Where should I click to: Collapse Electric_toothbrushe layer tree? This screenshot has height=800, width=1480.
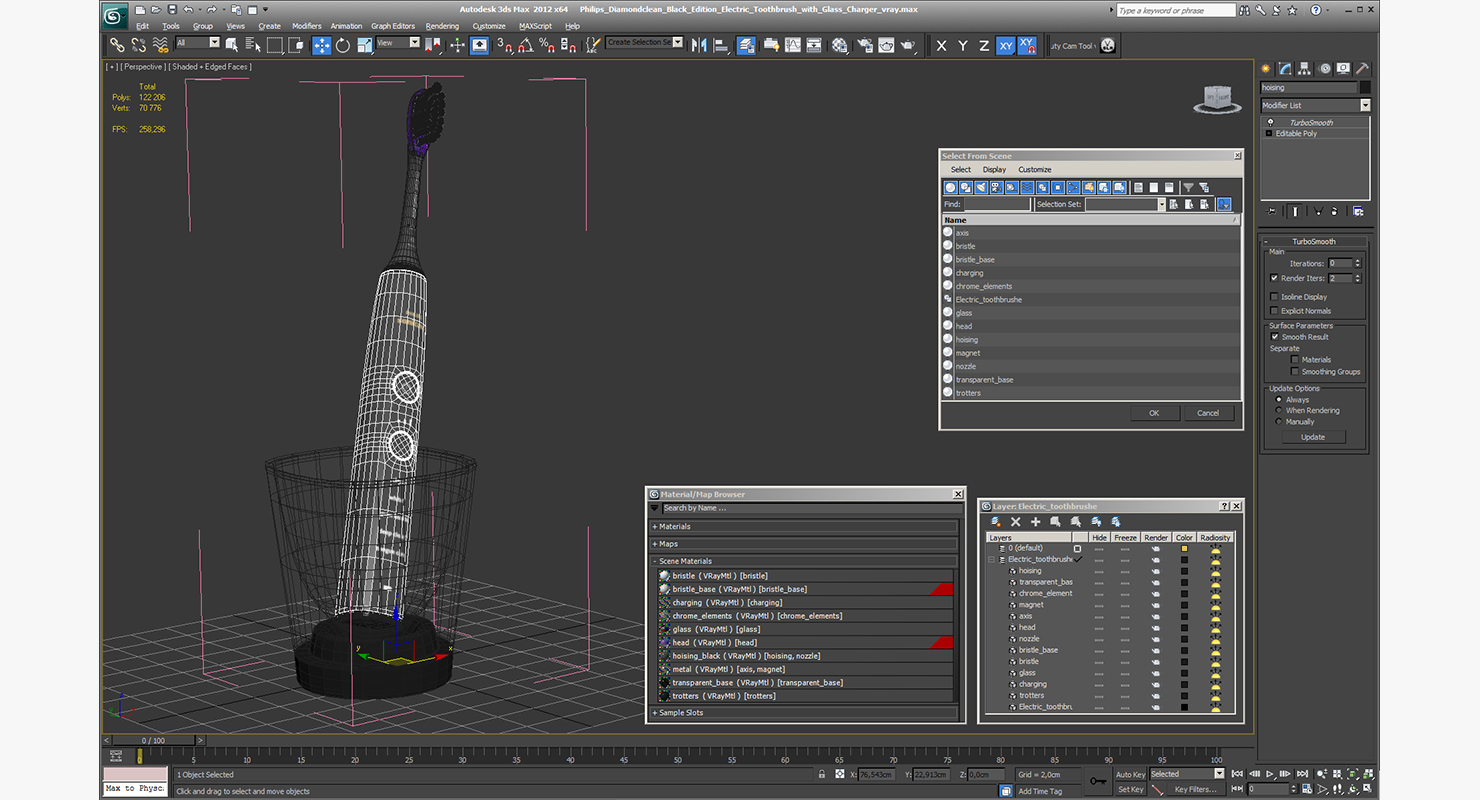click(991, 560)
